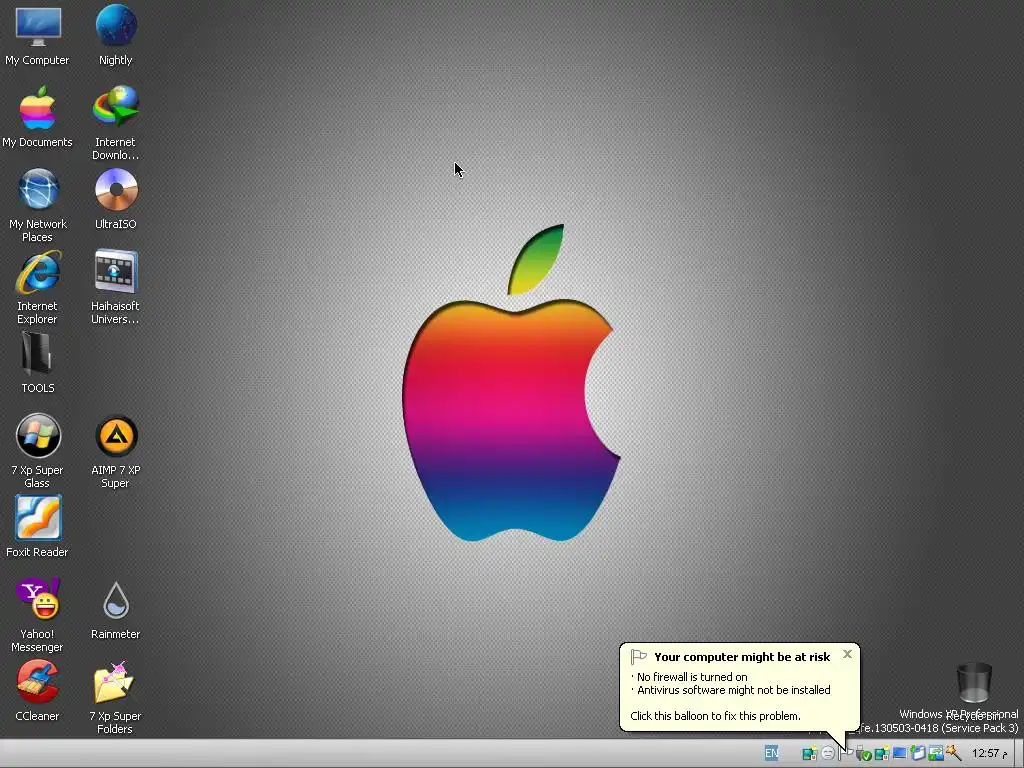
Task: Open My Network Places icon
Action: pos(37,205)
